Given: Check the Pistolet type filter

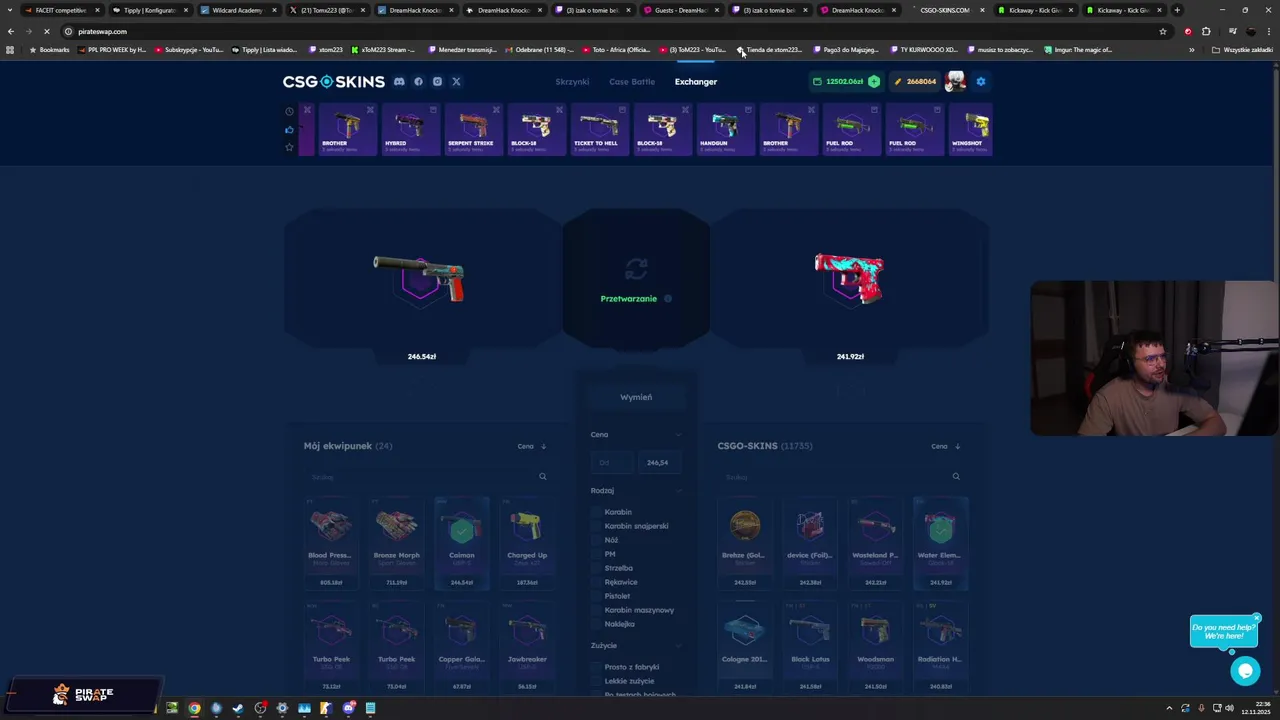Looking at the screenshot, I should coord(597,596).
